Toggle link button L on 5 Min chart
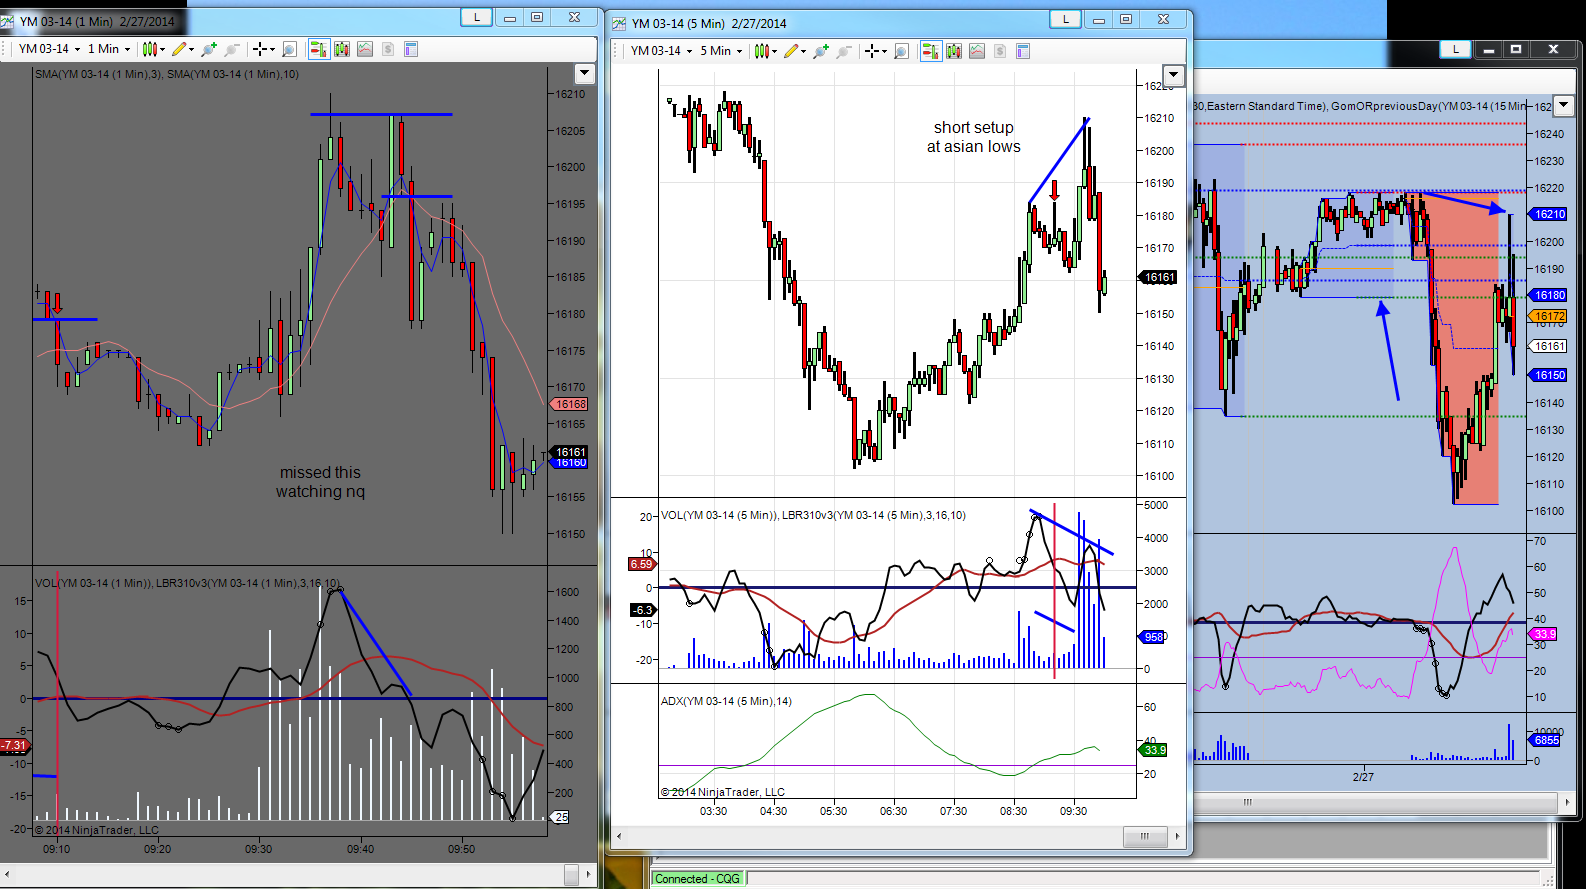Viewport: 1586px width, 889px height. point(1065,19)
